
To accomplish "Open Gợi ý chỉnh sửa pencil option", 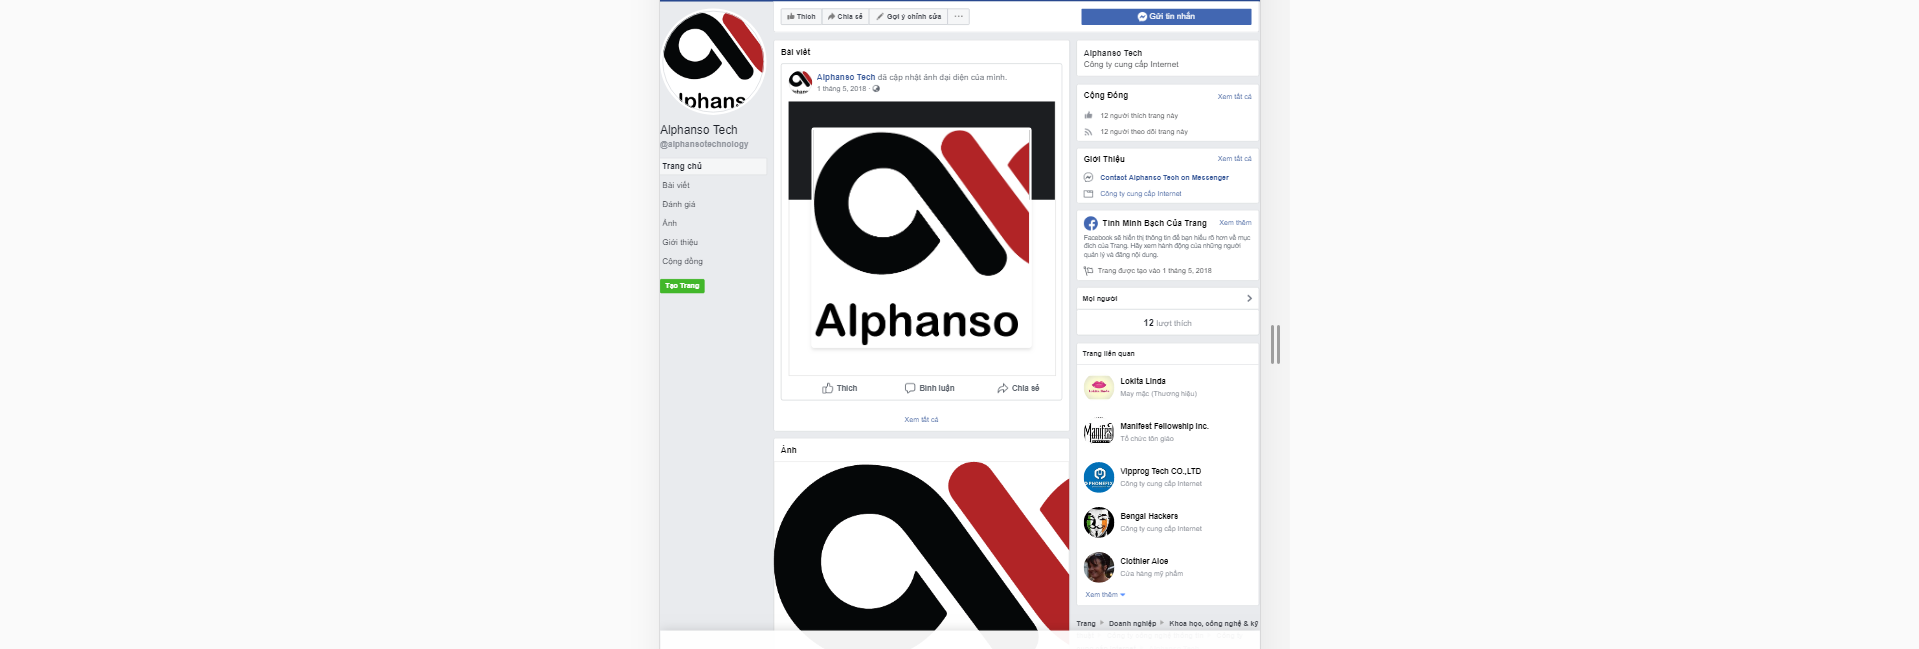I will click(x=908, y=16).
